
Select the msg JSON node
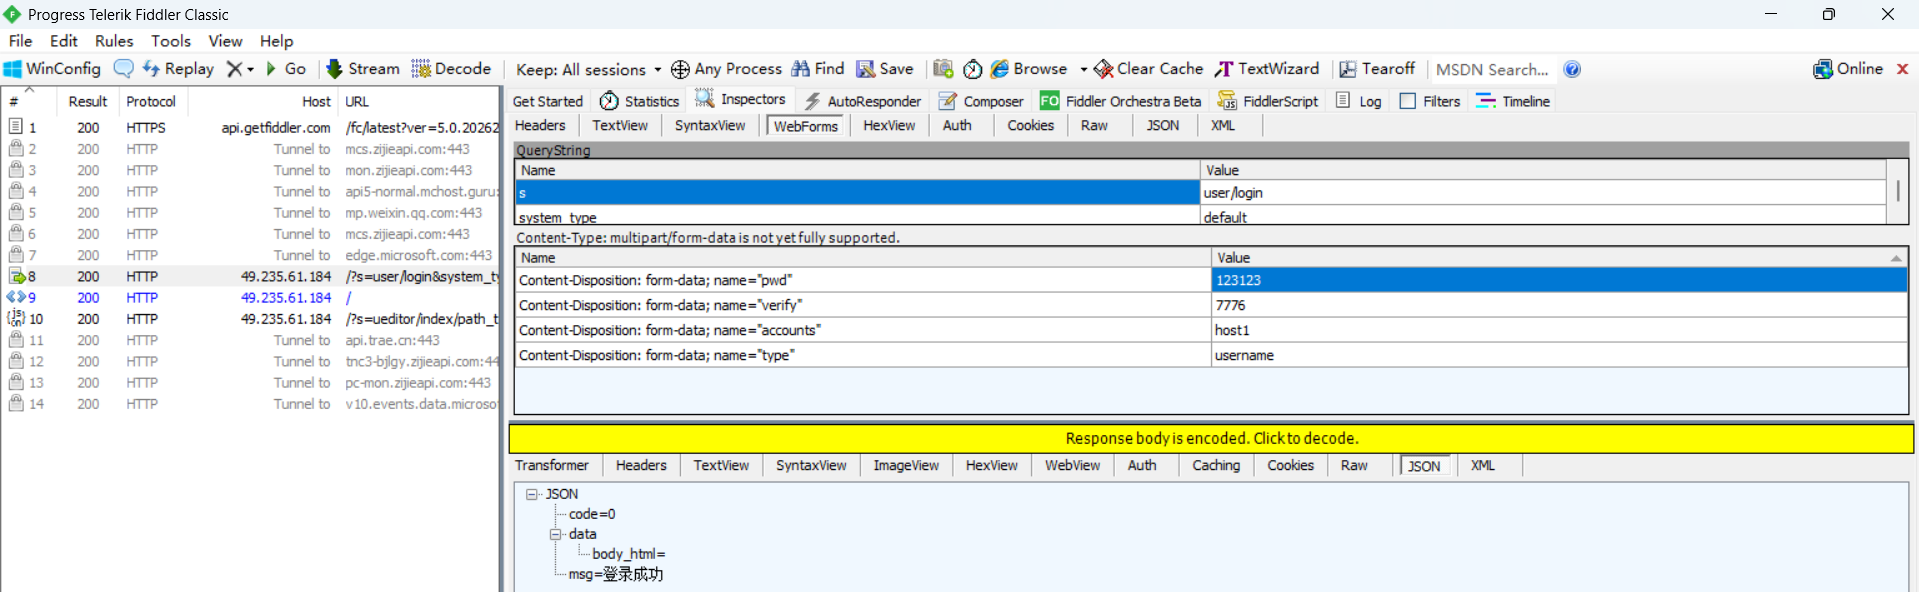pyautogui.click(x=616, y=574)
